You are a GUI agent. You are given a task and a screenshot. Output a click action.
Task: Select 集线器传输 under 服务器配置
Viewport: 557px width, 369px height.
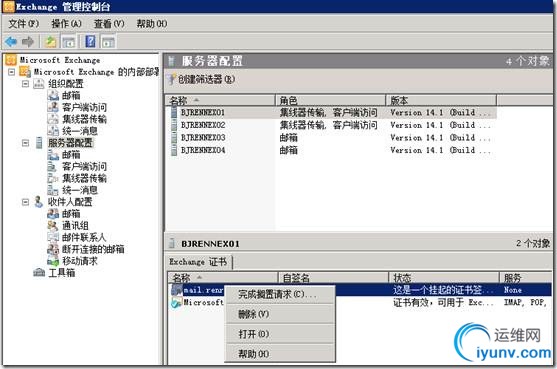click(x=84, y=178)
